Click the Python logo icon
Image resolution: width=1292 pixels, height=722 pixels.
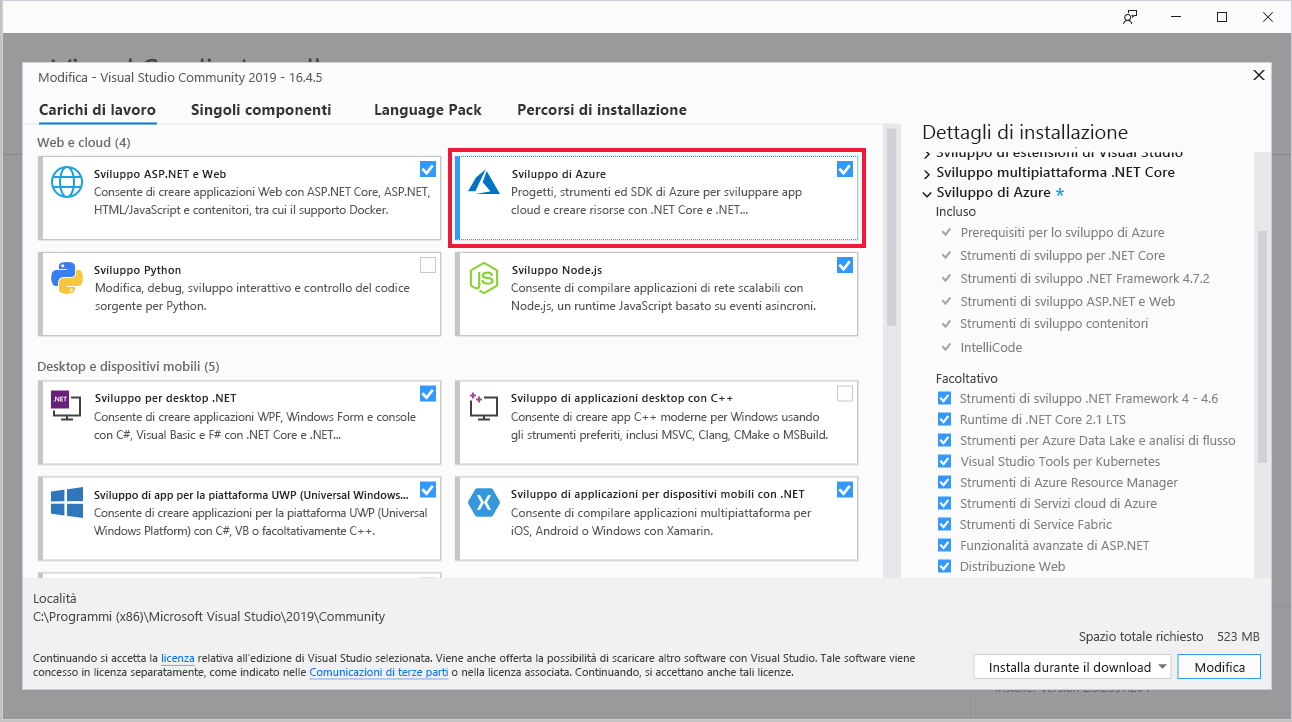(67, 278)
